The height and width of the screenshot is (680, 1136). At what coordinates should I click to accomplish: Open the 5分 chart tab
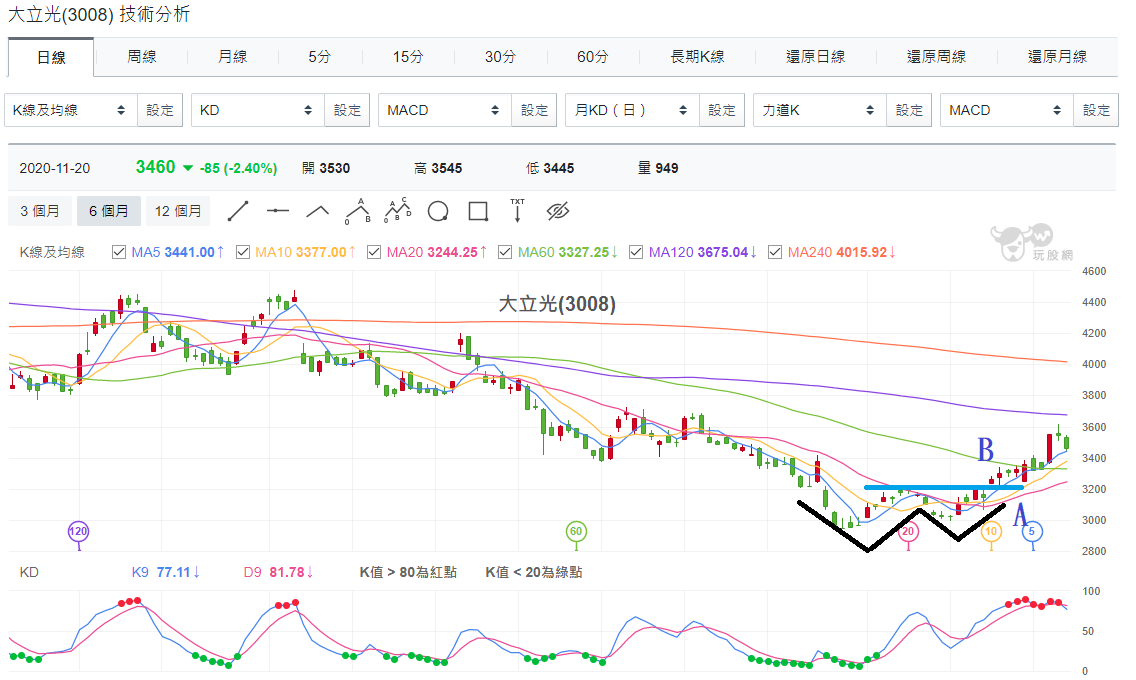(320, 56)
